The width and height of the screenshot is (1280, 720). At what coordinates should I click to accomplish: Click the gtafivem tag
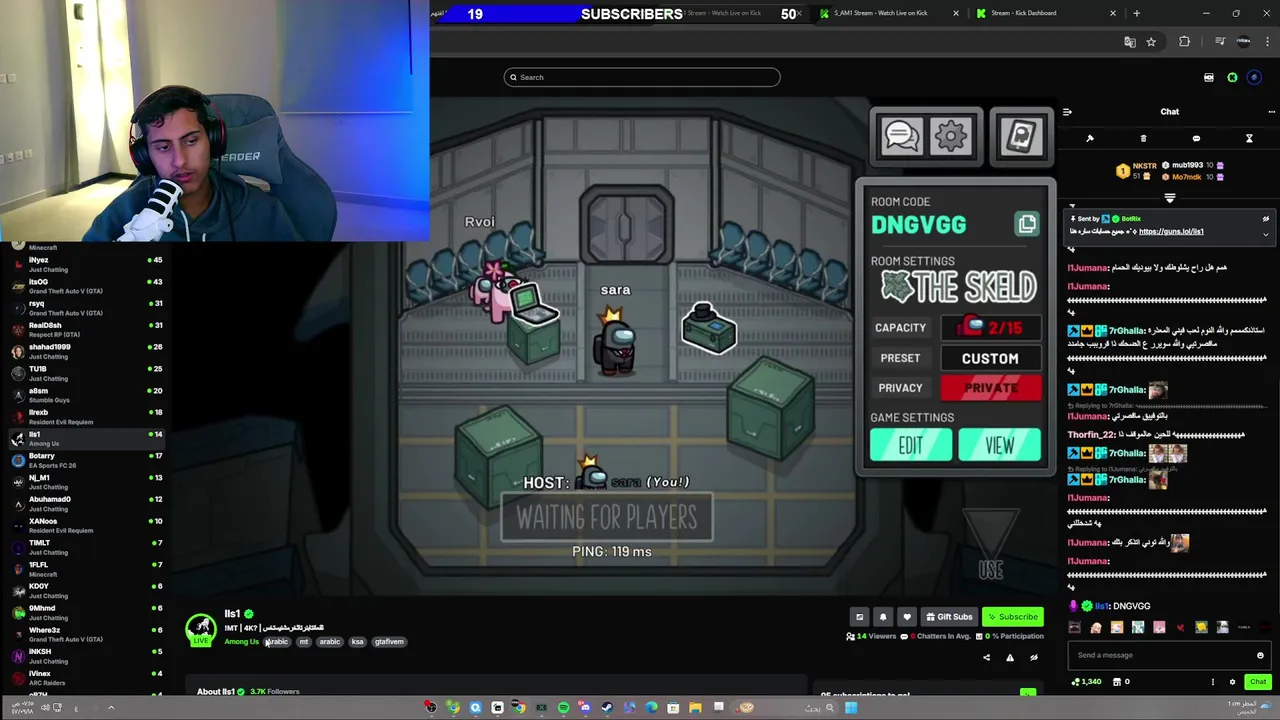point(389,642)
